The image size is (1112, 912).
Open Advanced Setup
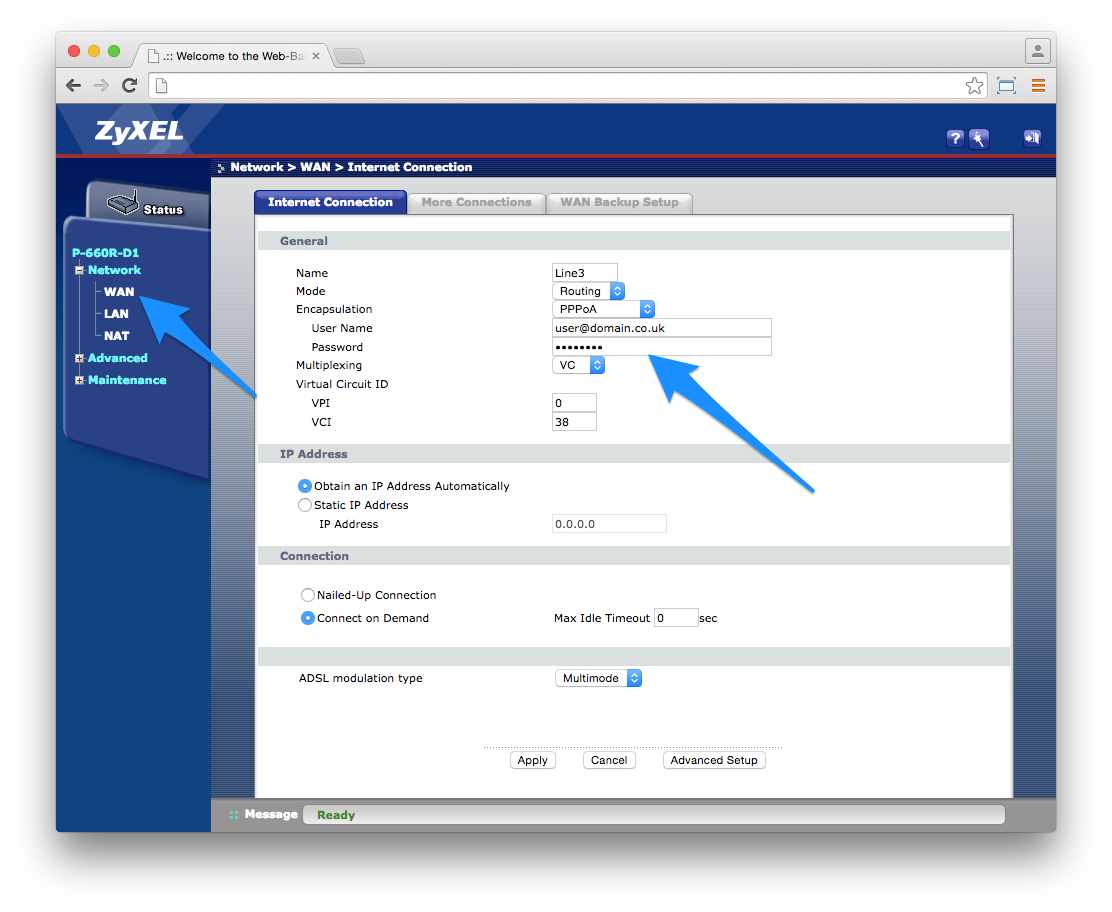pyautogui.click(x=714, y=760)
